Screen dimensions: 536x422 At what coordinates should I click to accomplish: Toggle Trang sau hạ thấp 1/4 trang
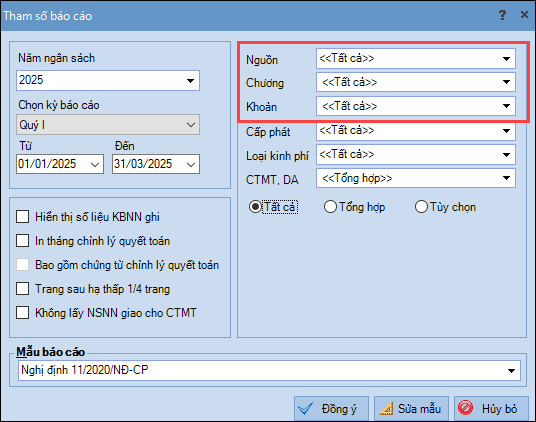(x=23, y=289)
